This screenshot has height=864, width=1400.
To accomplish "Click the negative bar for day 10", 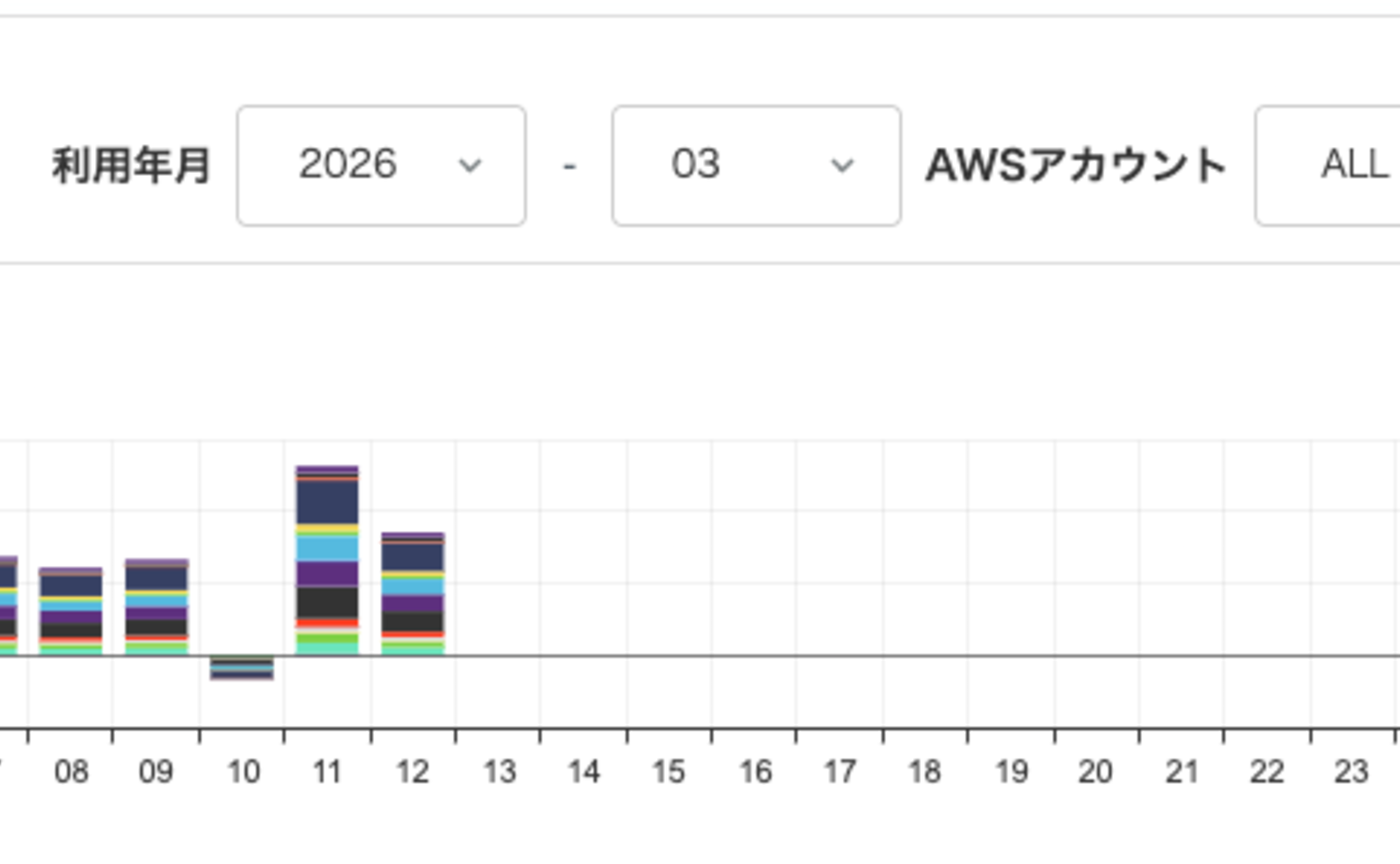I will point(242,668).
